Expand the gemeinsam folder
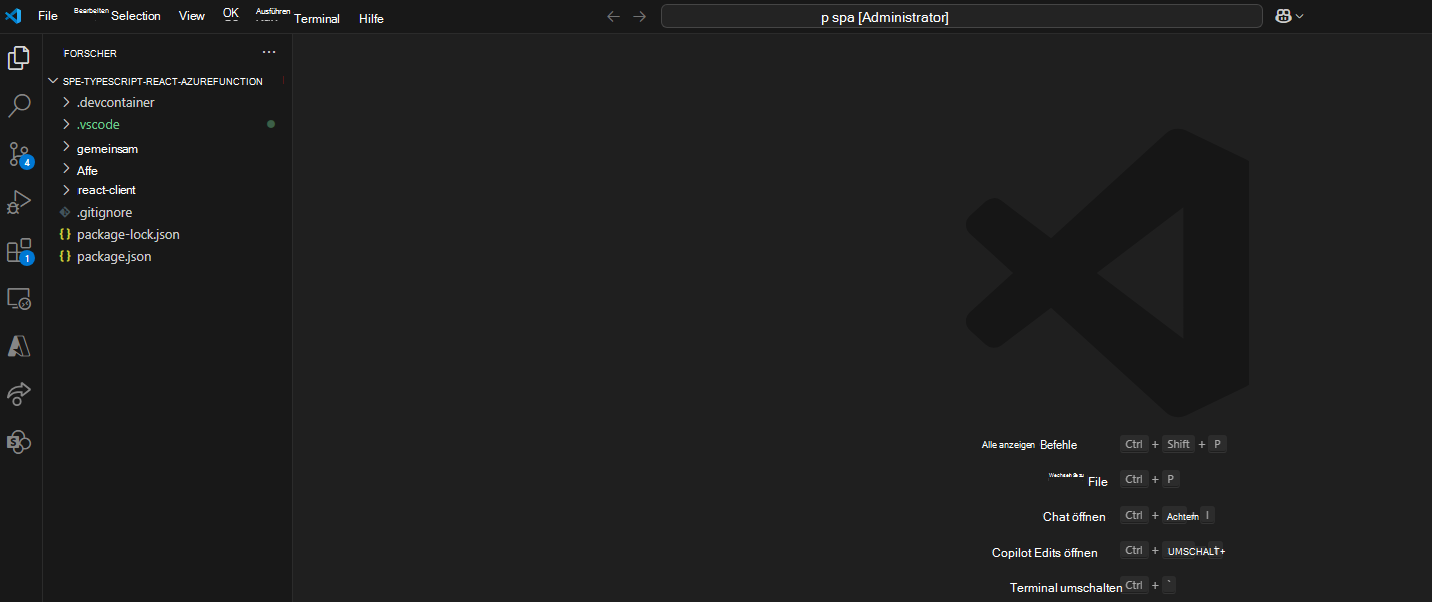The height and width of the screenshot is (602, 1432). tap(66, 147)
